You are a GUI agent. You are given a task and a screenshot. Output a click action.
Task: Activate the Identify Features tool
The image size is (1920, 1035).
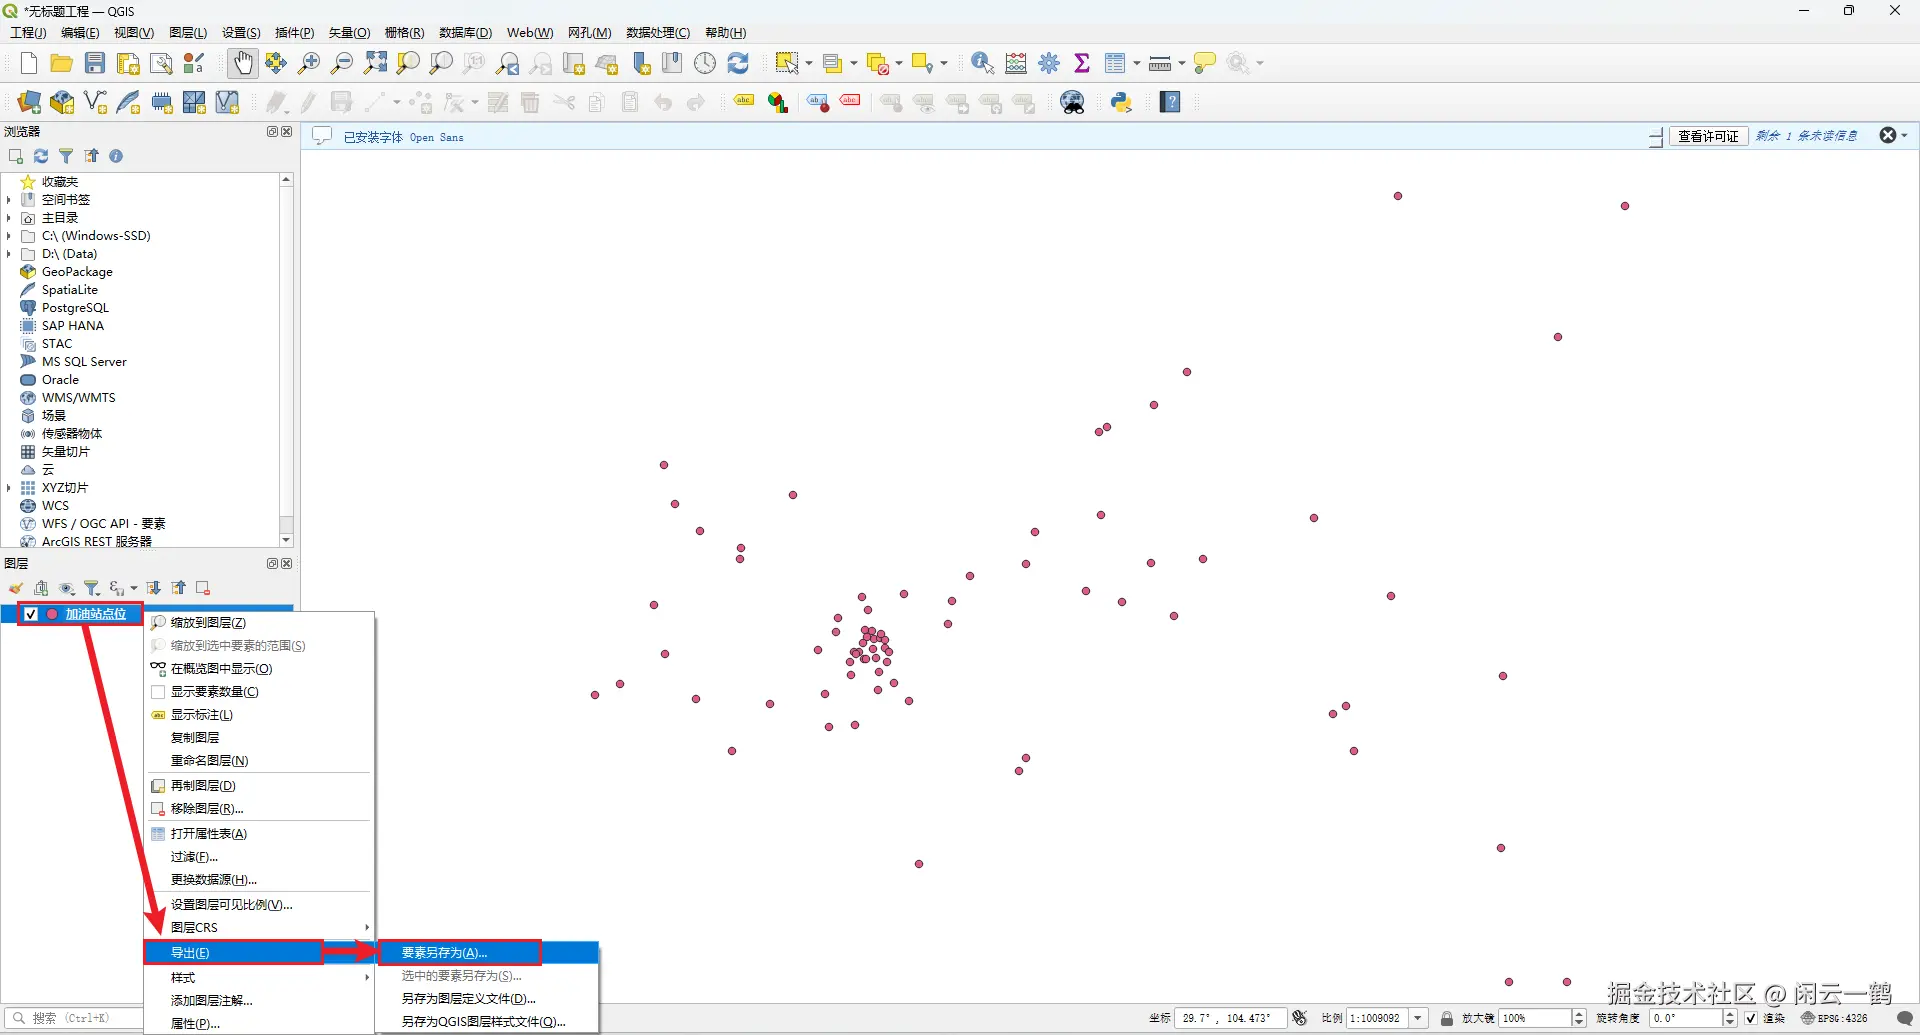982,63
